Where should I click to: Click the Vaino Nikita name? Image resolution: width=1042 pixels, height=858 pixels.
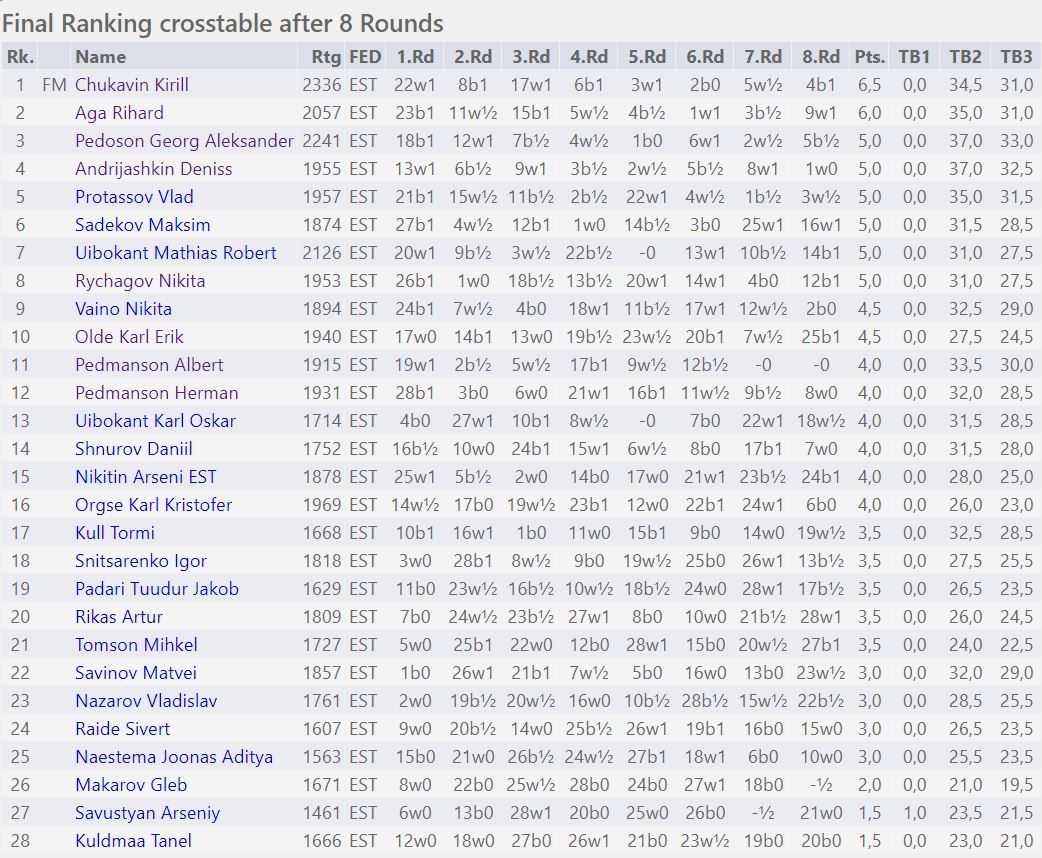[123, 308]
